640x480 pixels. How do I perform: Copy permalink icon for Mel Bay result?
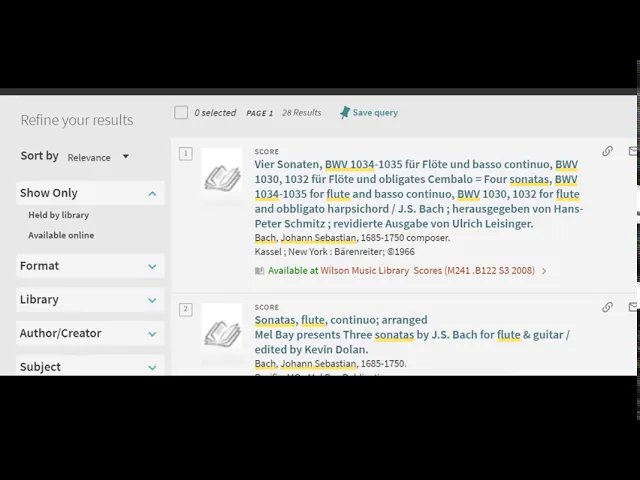pos(607,307)
